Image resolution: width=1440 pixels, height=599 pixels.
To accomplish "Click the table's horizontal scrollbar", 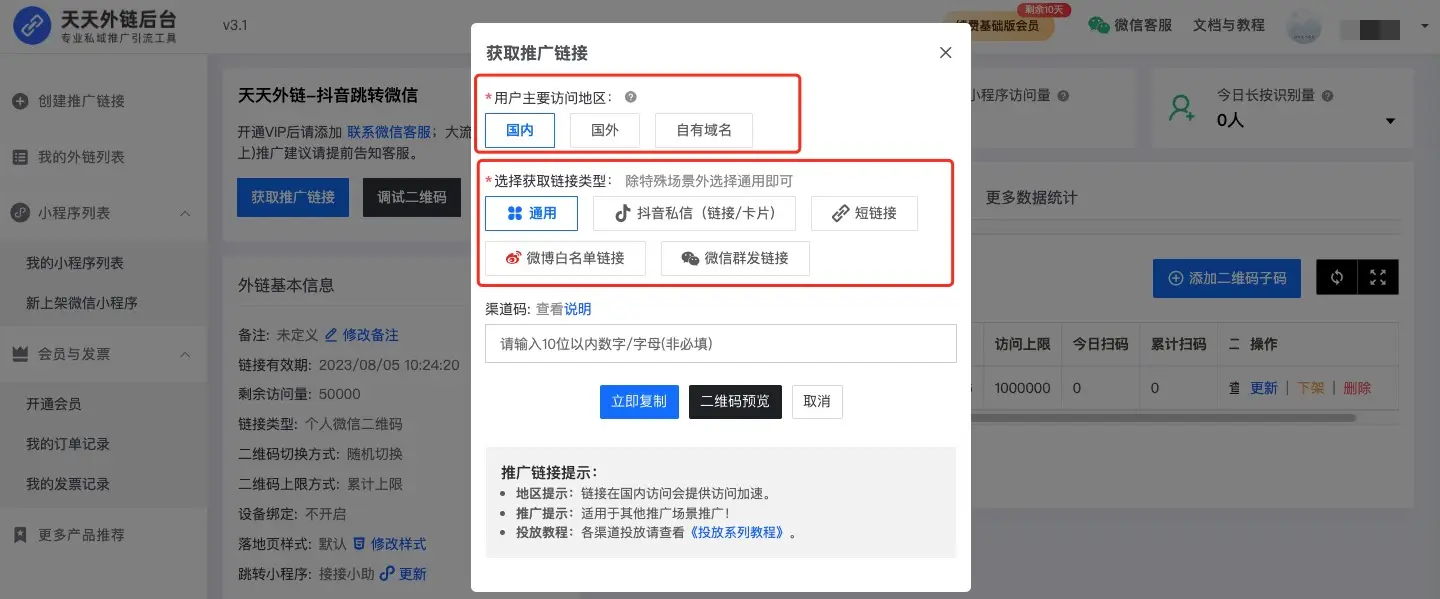I will click(1163, 417).
